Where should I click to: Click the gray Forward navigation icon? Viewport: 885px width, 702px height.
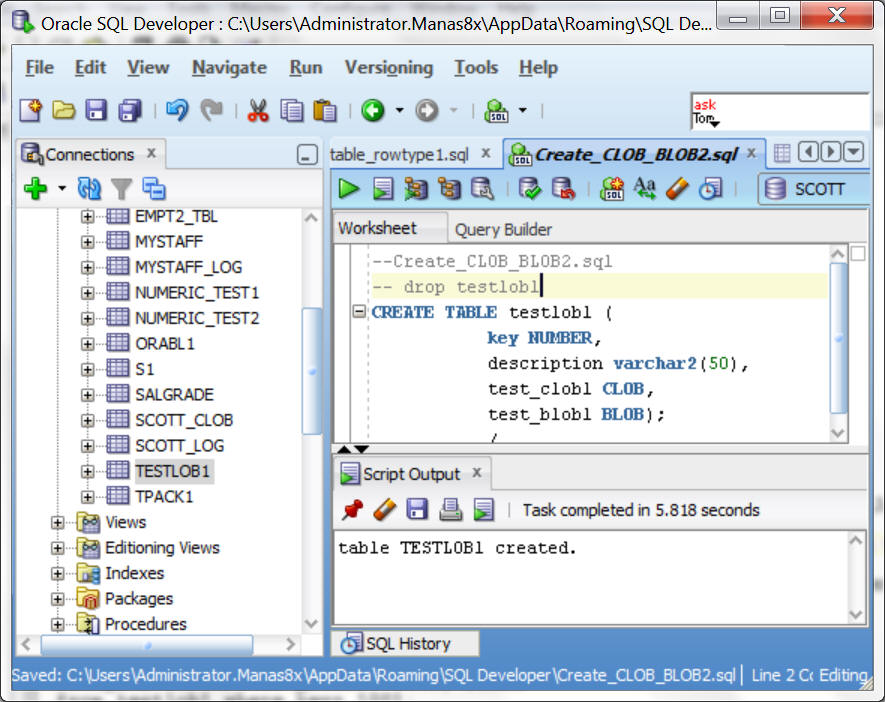point(427,111)
